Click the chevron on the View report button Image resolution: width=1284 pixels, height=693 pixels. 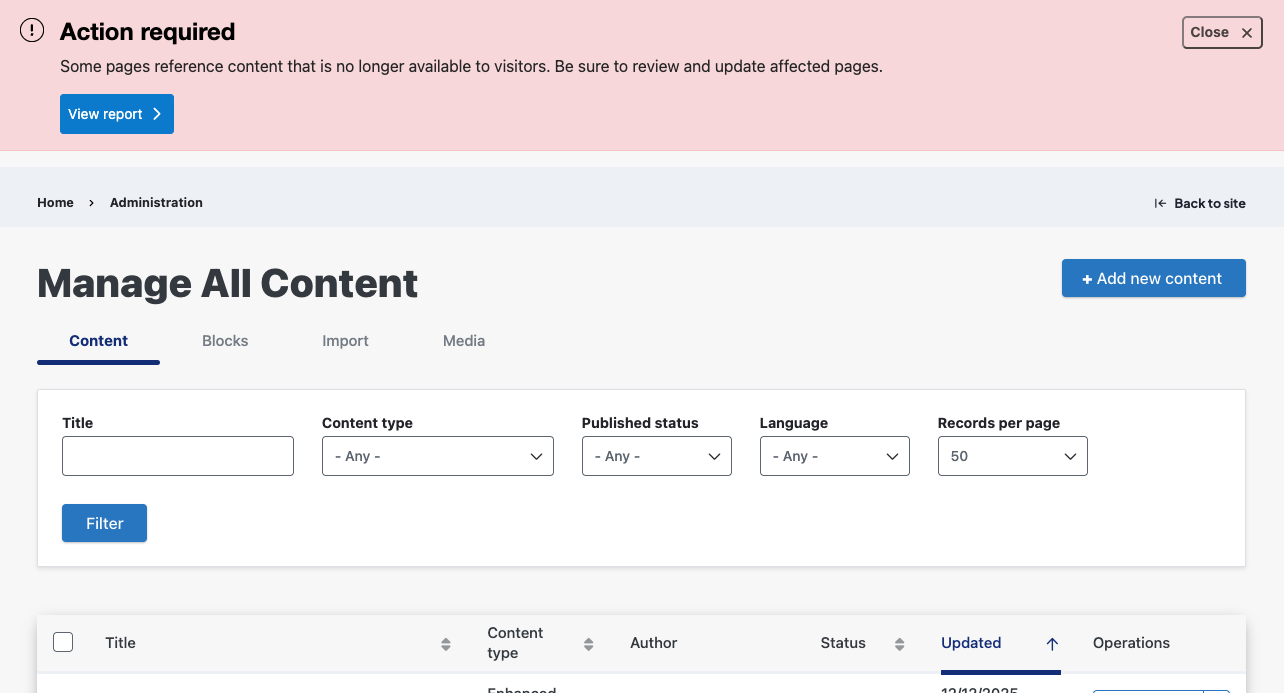pyautogui.click(x=155, y=113)
